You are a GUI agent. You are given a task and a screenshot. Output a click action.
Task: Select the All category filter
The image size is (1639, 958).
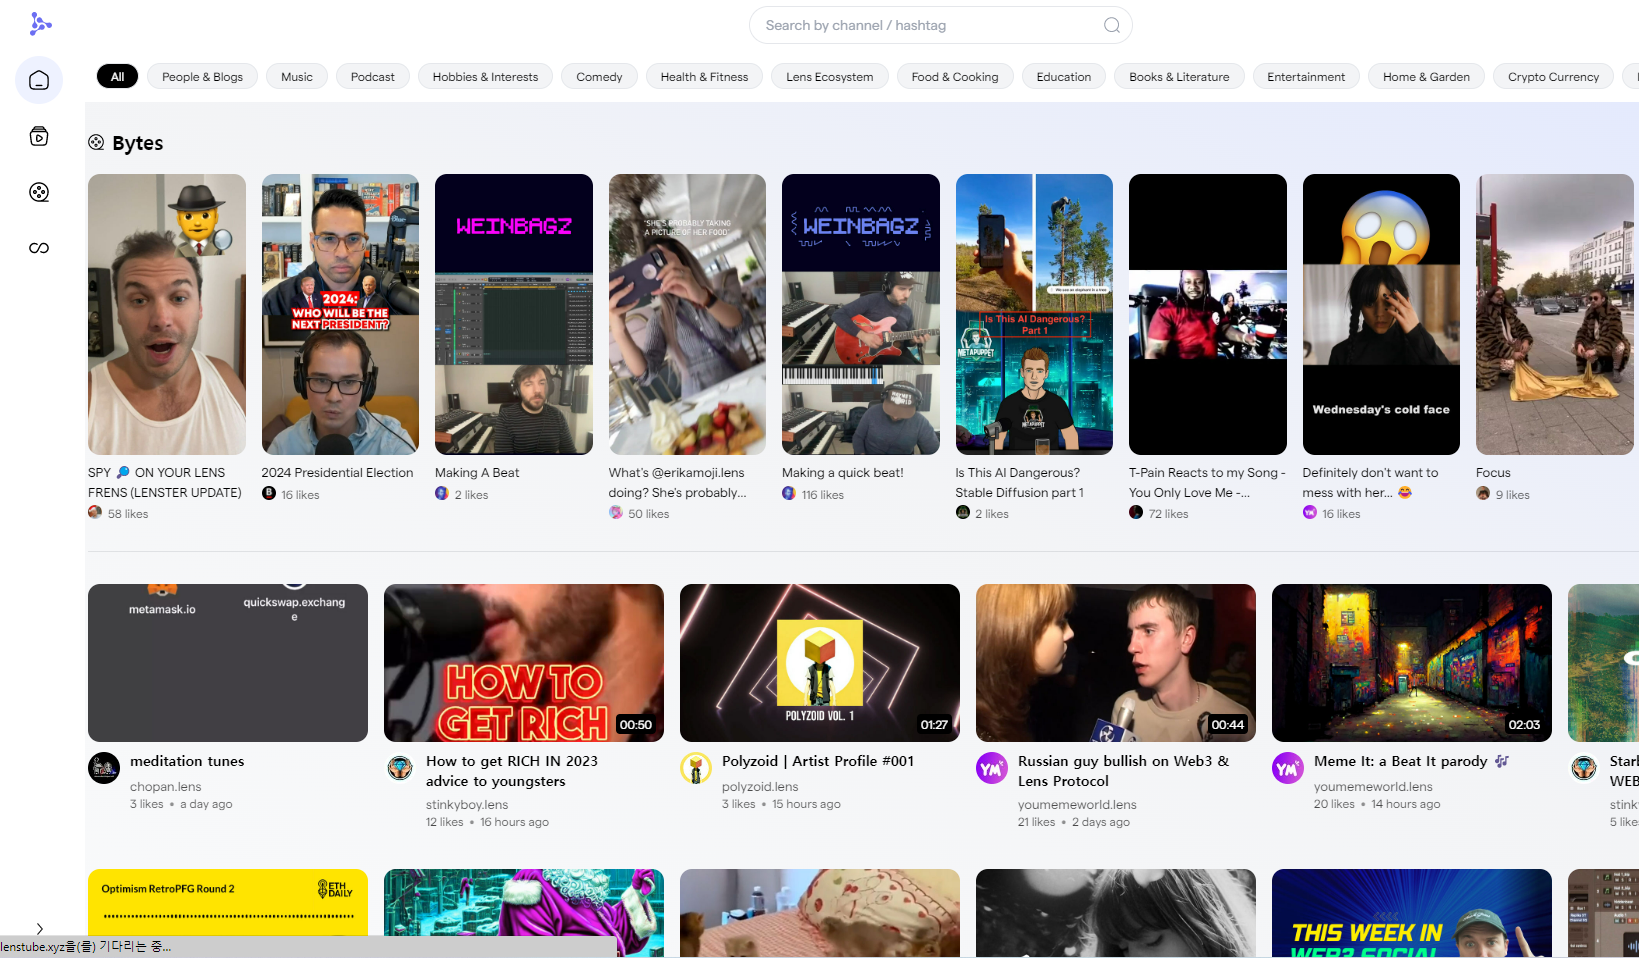[x=117, y=77]
